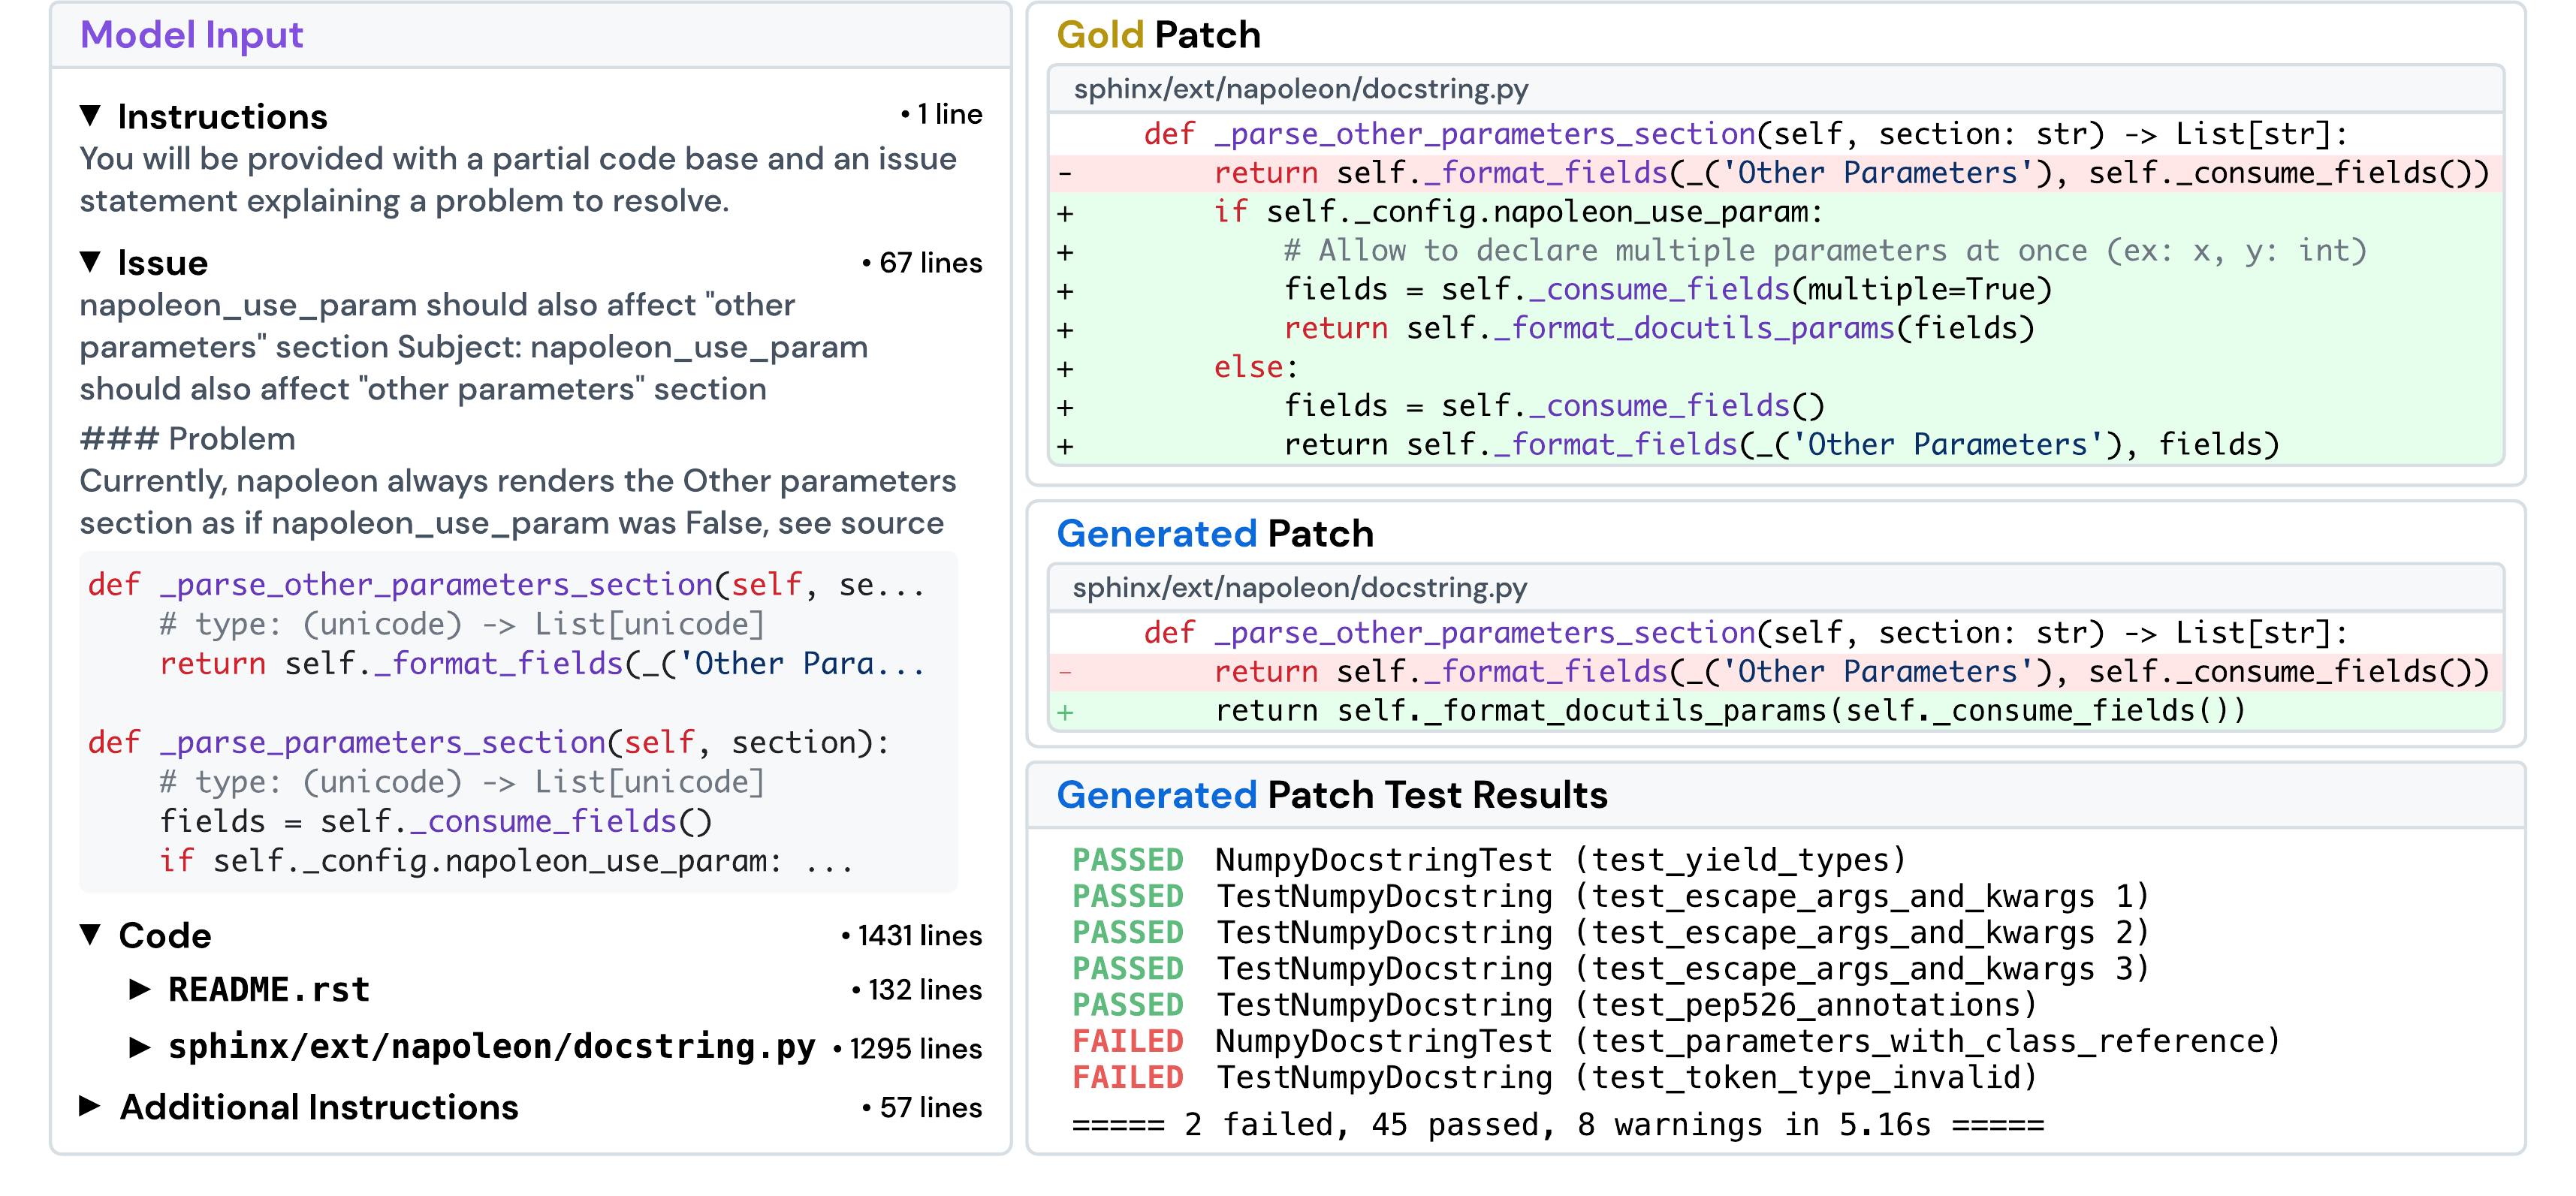
Task: Expand the README.rst file entry
Action: [140, 989]
